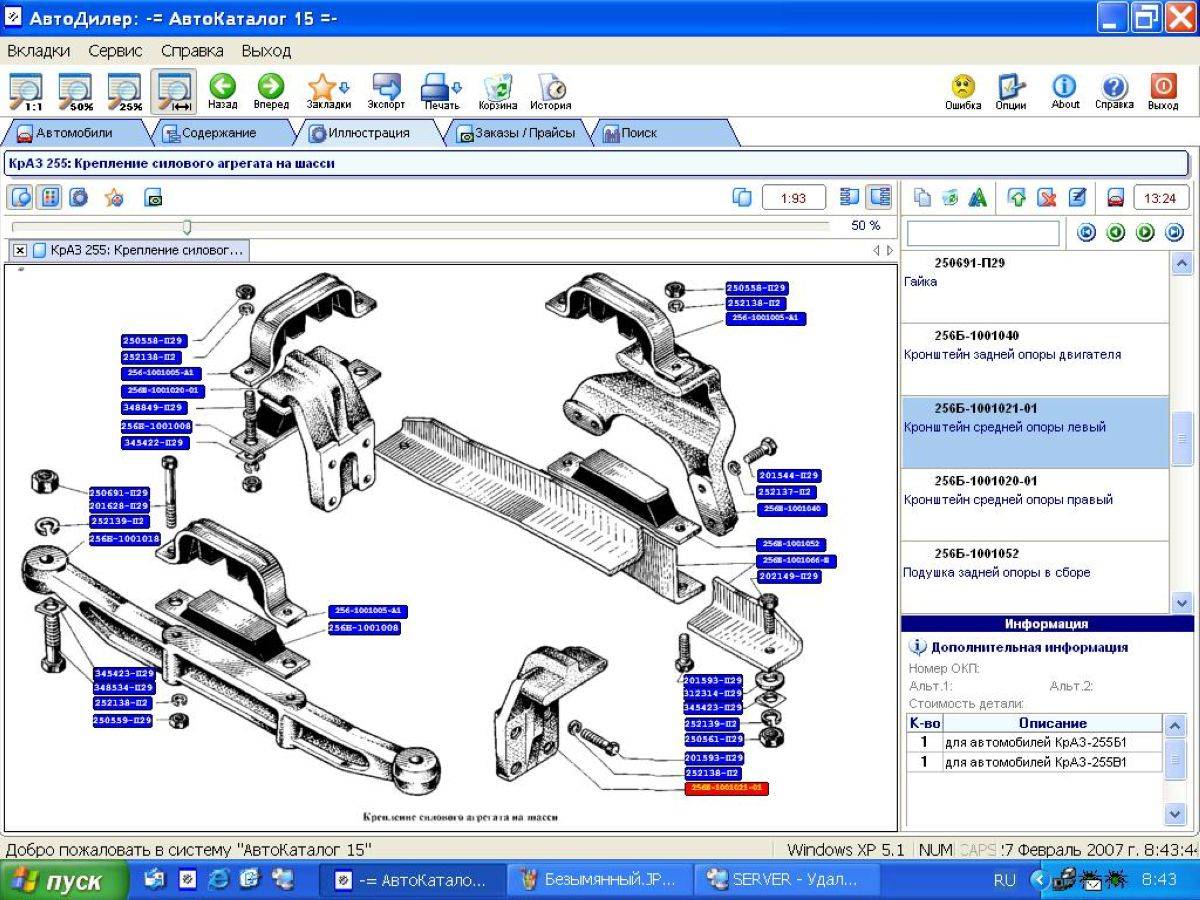The image size is (1200, 900).
Task: Switch to the Автомобили tab
Action: click(x=75, y=133)
